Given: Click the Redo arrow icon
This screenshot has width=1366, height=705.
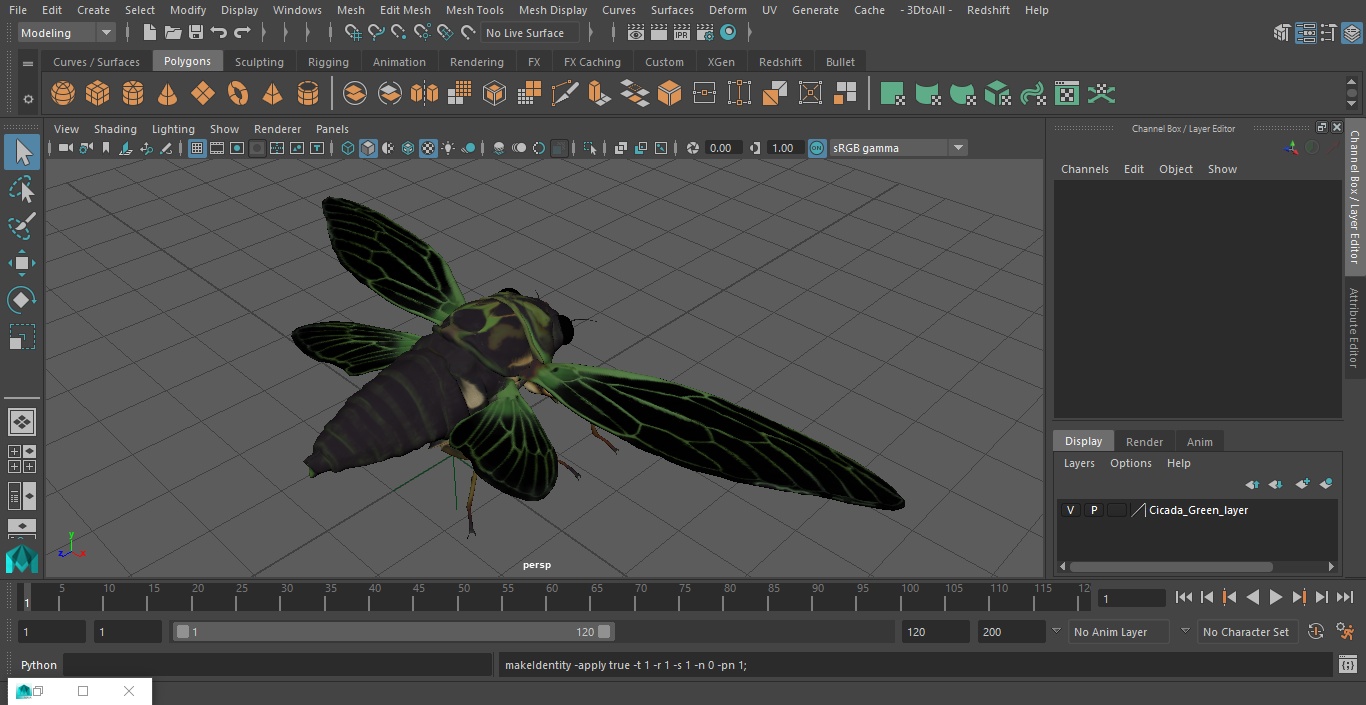Looking at the screenshot, I should pos(242,33).
